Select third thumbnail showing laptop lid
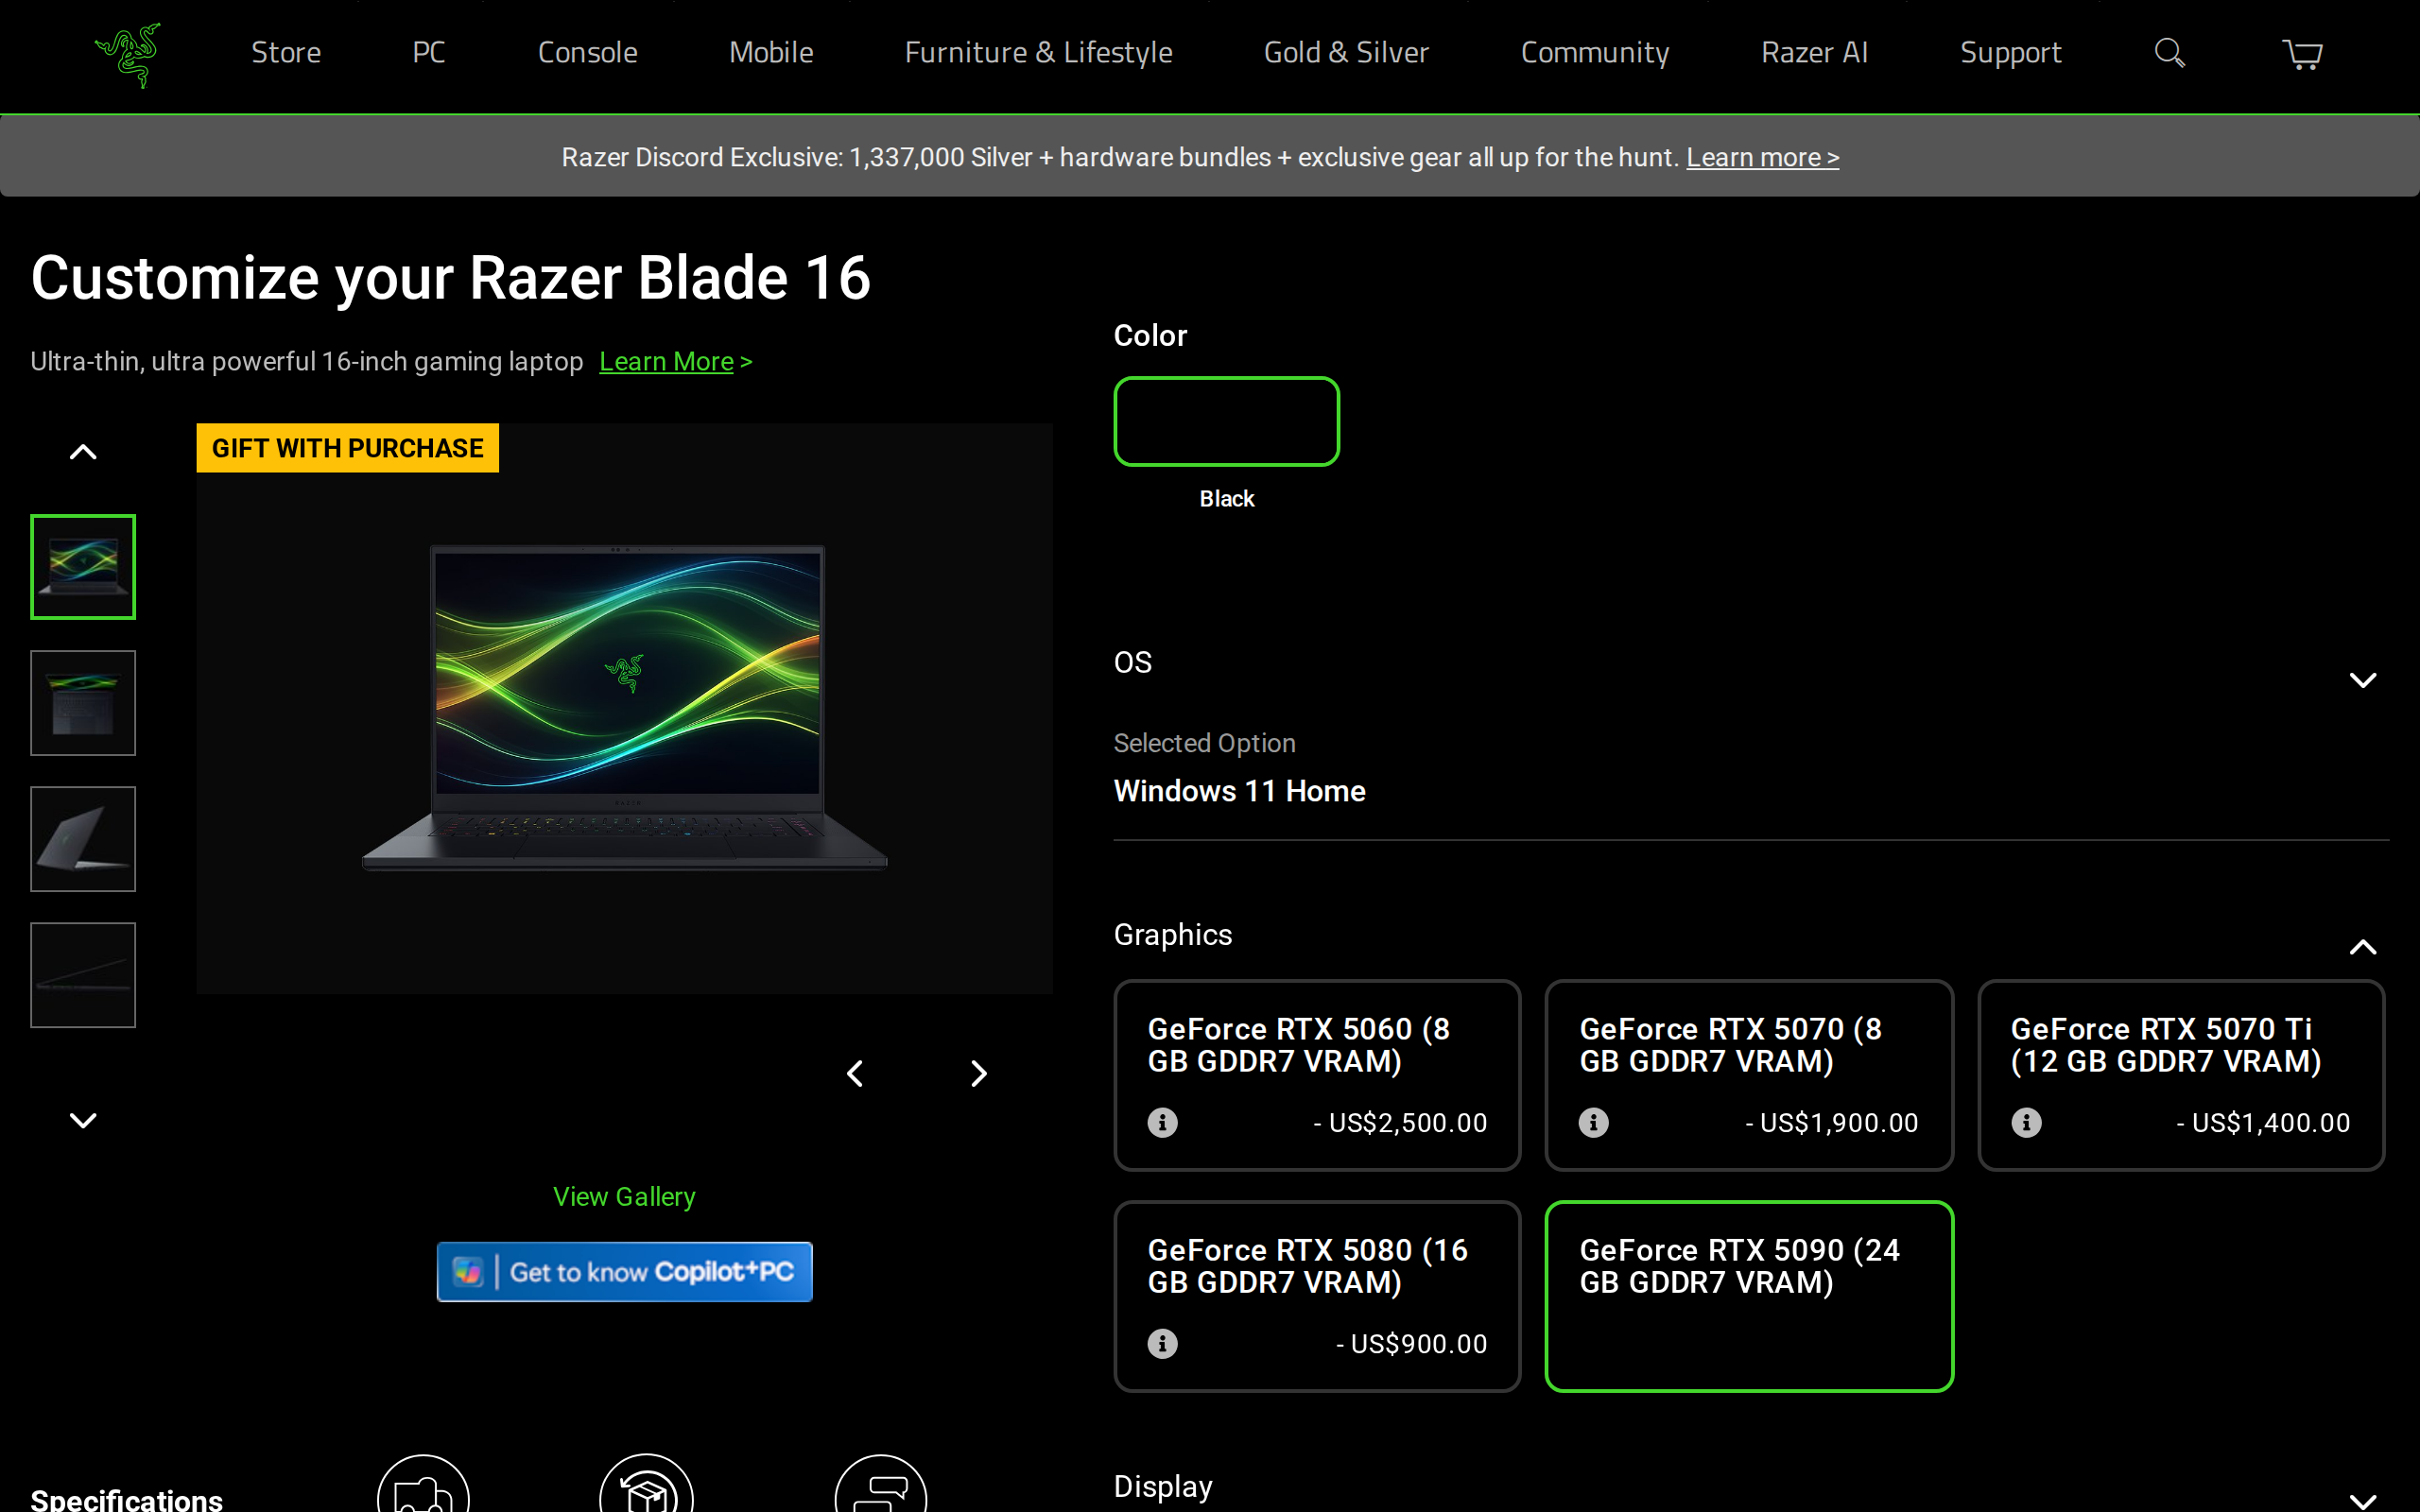2420x1512 pixels. click(83, 838)
